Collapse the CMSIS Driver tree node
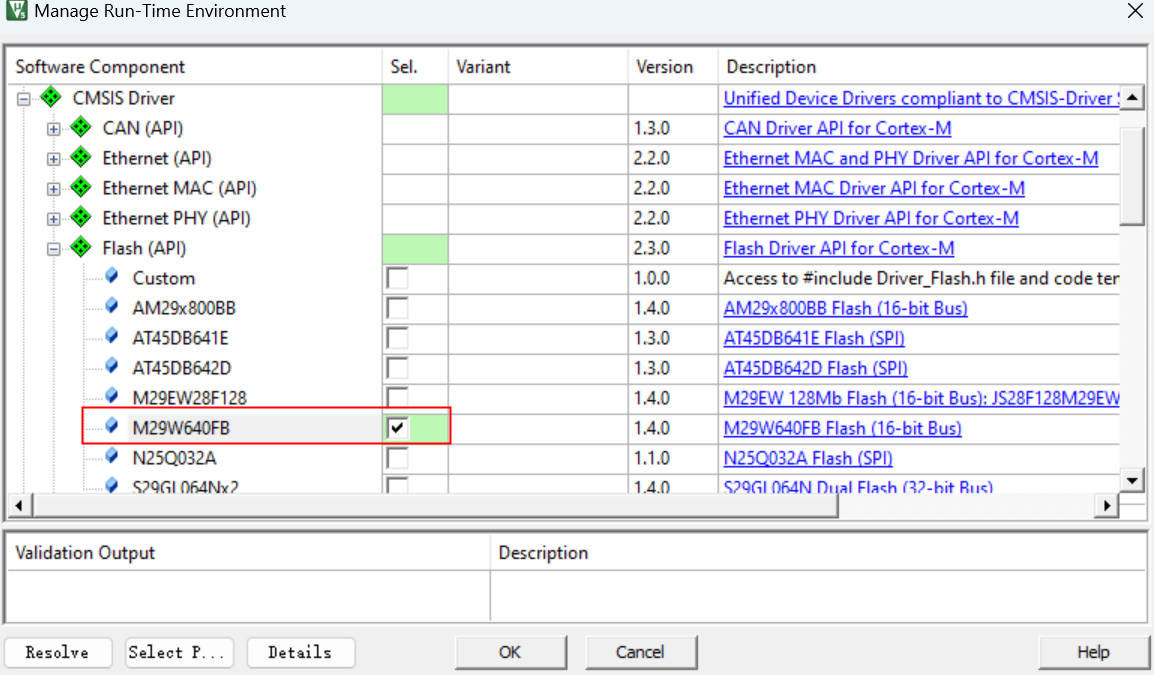 pos(23,99)
